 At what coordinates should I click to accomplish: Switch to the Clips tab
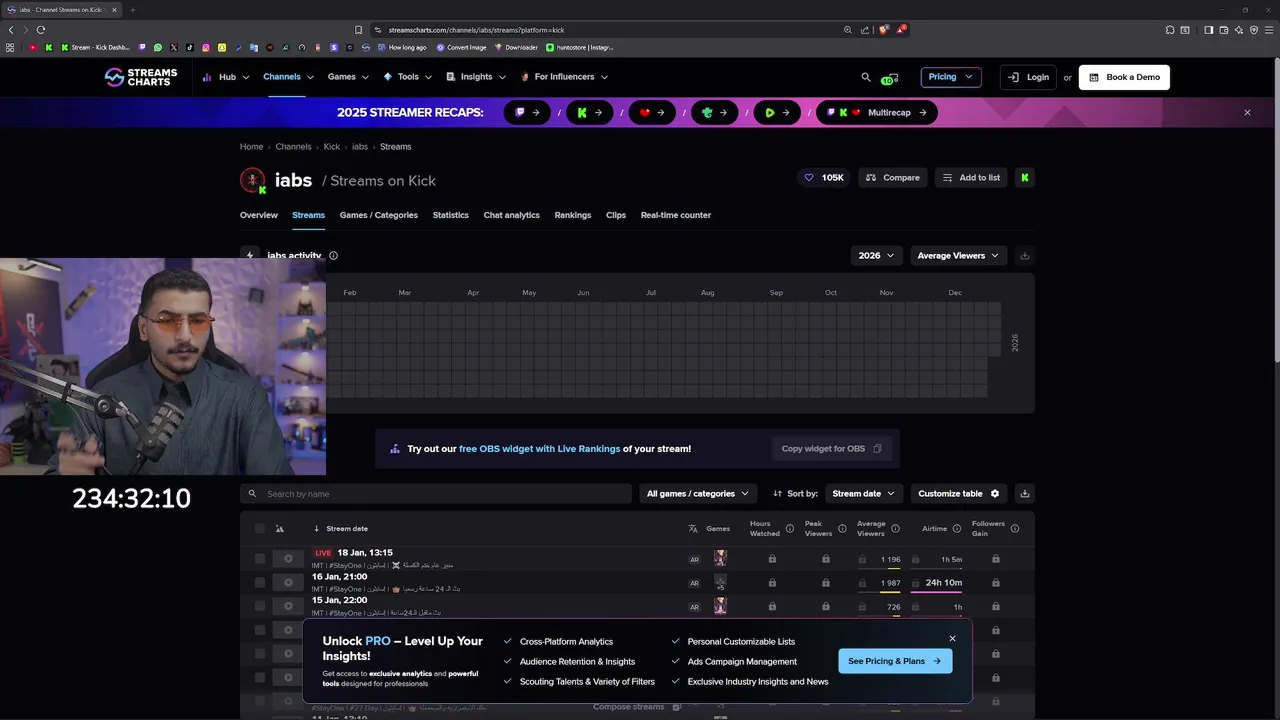pos(616,215)
